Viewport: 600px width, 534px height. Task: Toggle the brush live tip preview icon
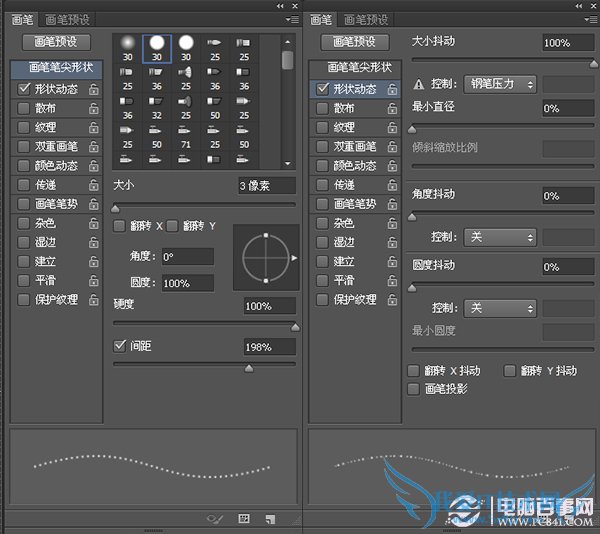pyautogui.click(x=214, y=519)
